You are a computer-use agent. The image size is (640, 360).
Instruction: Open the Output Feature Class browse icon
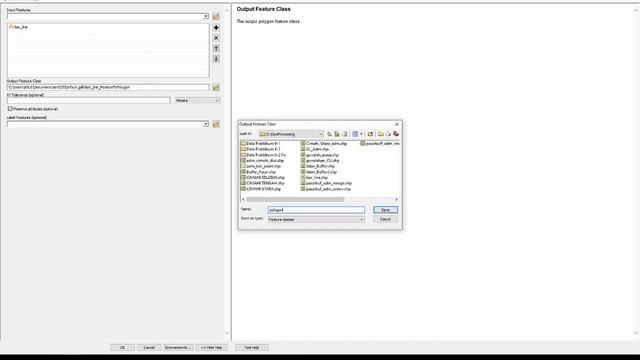[x=216, y=87]
